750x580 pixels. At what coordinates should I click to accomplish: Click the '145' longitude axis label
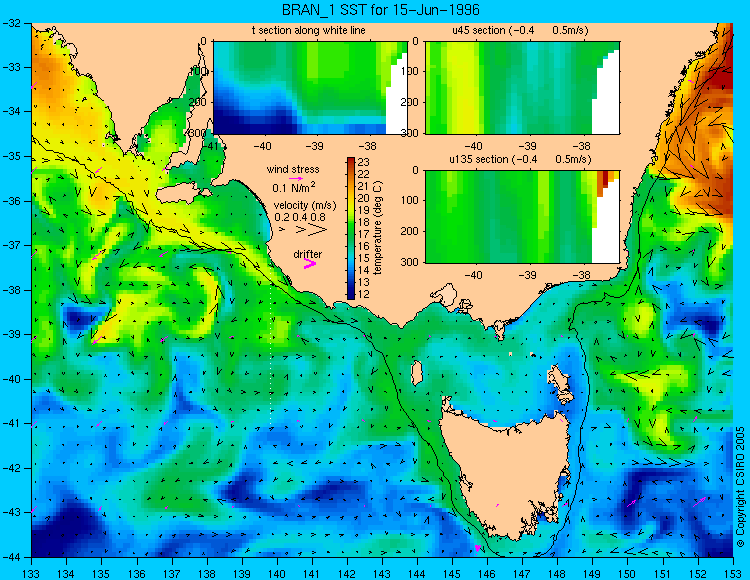(x=452, y=573)
